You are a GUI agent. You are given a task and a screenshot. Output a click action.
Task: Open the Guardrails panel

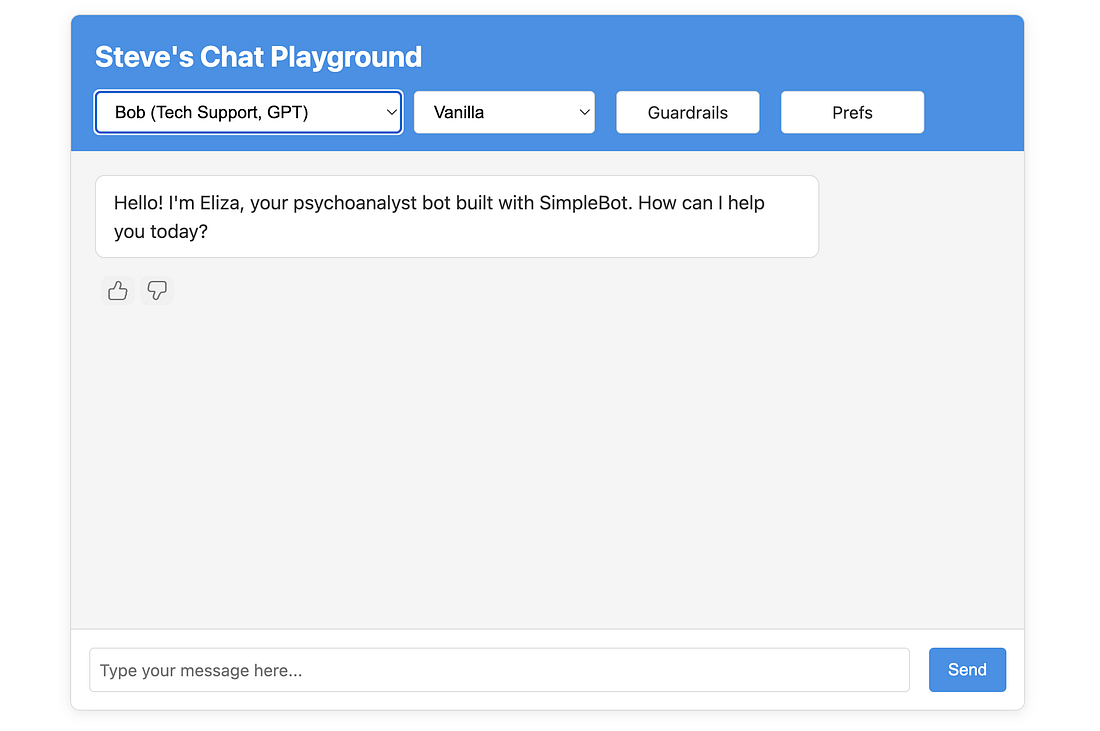[688, 112]
